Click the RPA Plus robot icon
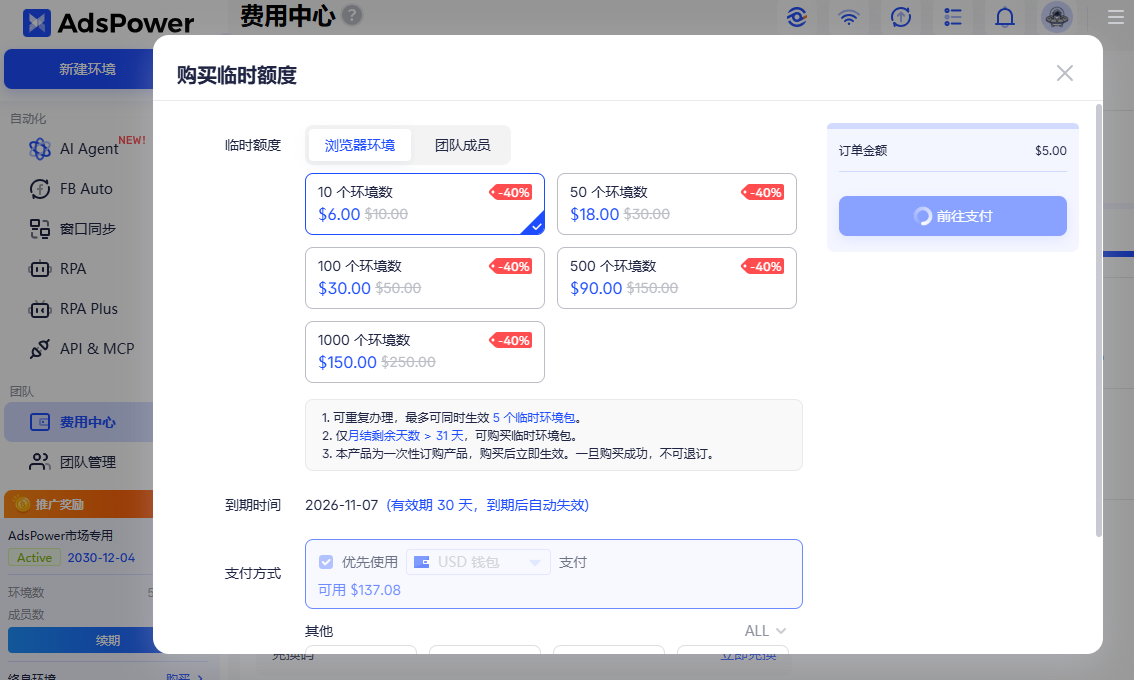Viewport: 1134px width, 680px height. pyautogui.click(x=40, y=309)
